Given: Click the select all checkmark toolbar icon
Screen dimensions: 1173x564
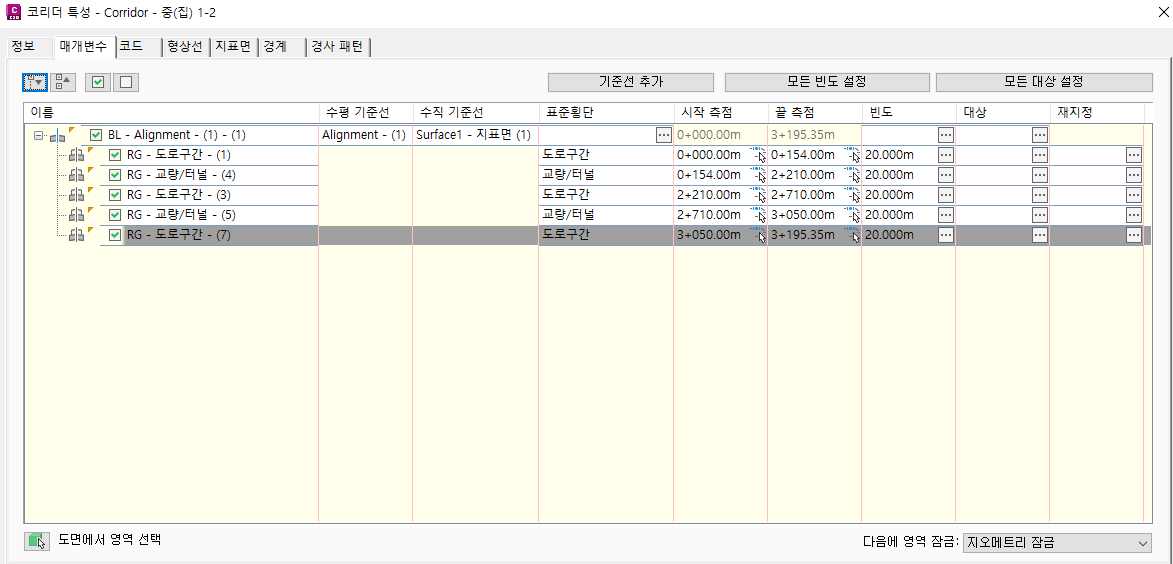Looking at the screenshot, I should click(x=98, y=82).
